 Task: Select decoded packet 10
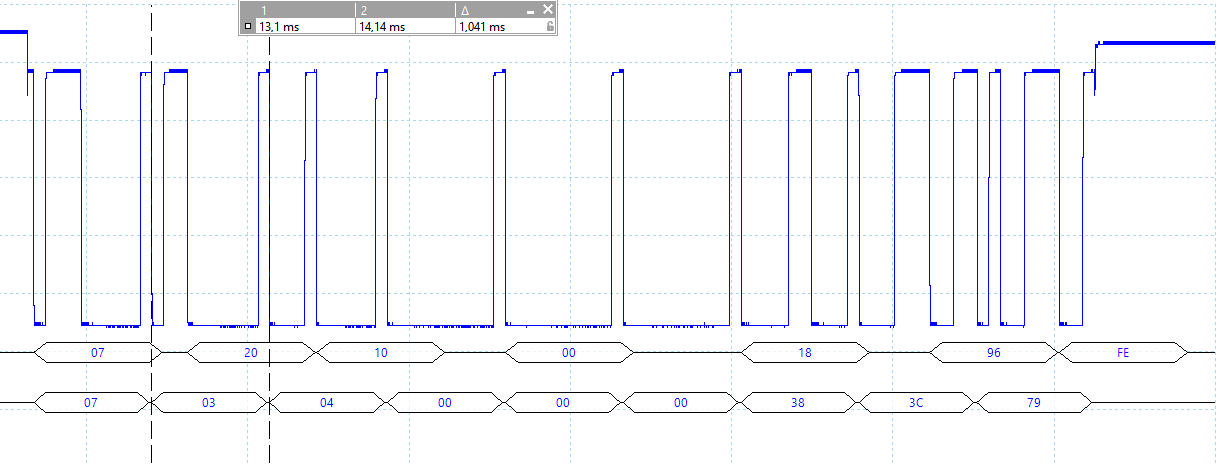[x=381, y=352]
